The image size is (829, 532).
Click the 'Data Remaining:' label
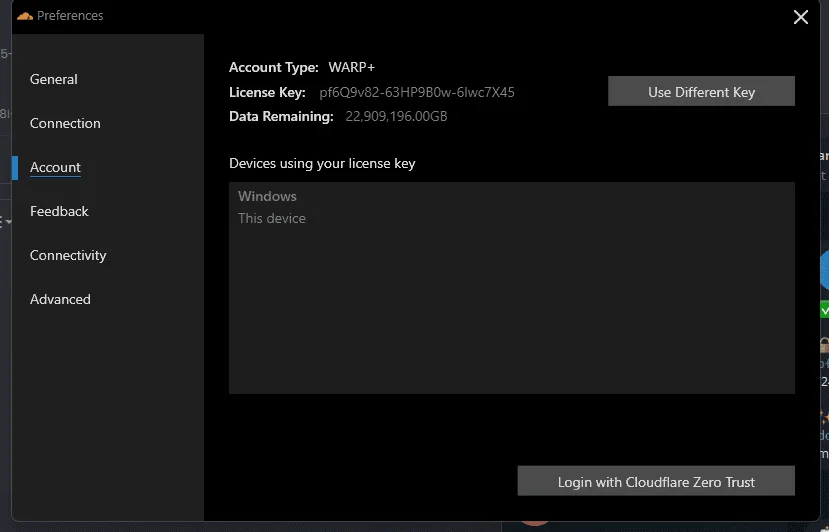281,116
